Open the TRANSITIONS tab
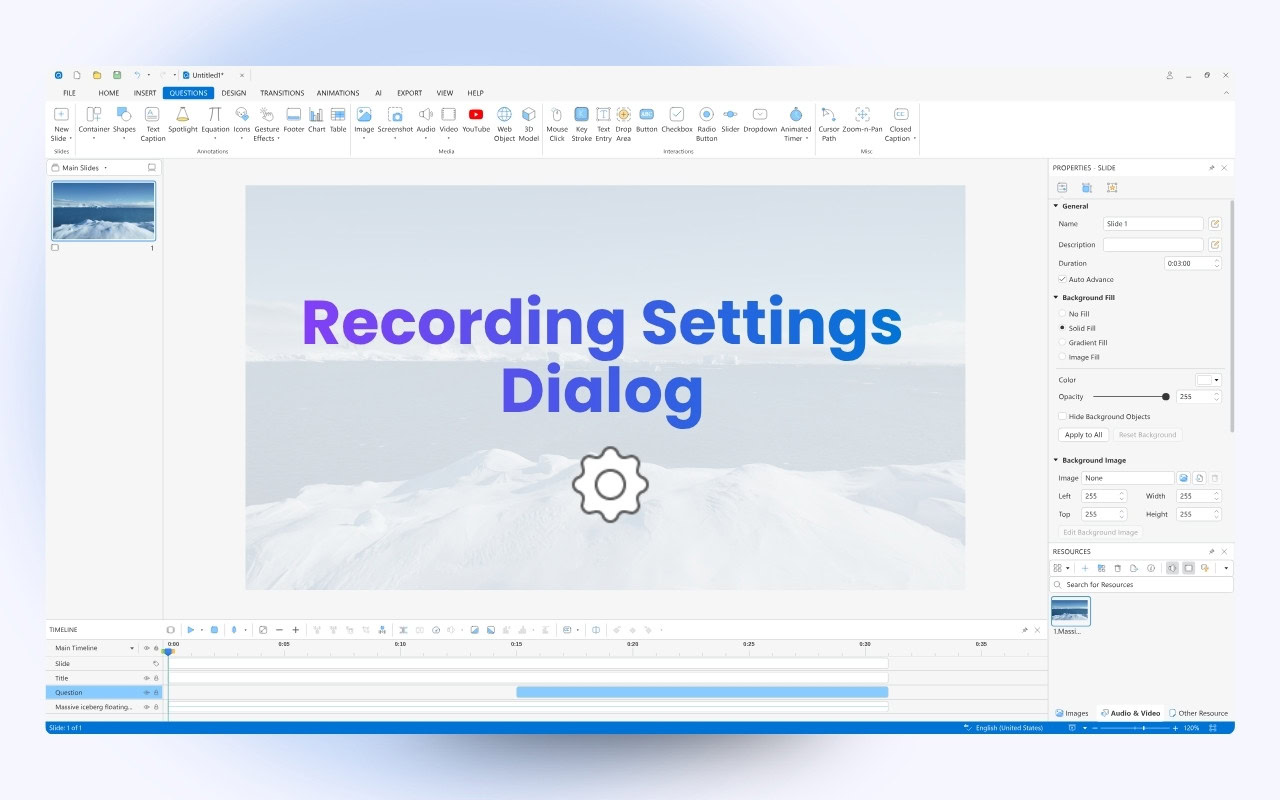Viewport: 1280px width, 800px height. click(x=282, y=93)
